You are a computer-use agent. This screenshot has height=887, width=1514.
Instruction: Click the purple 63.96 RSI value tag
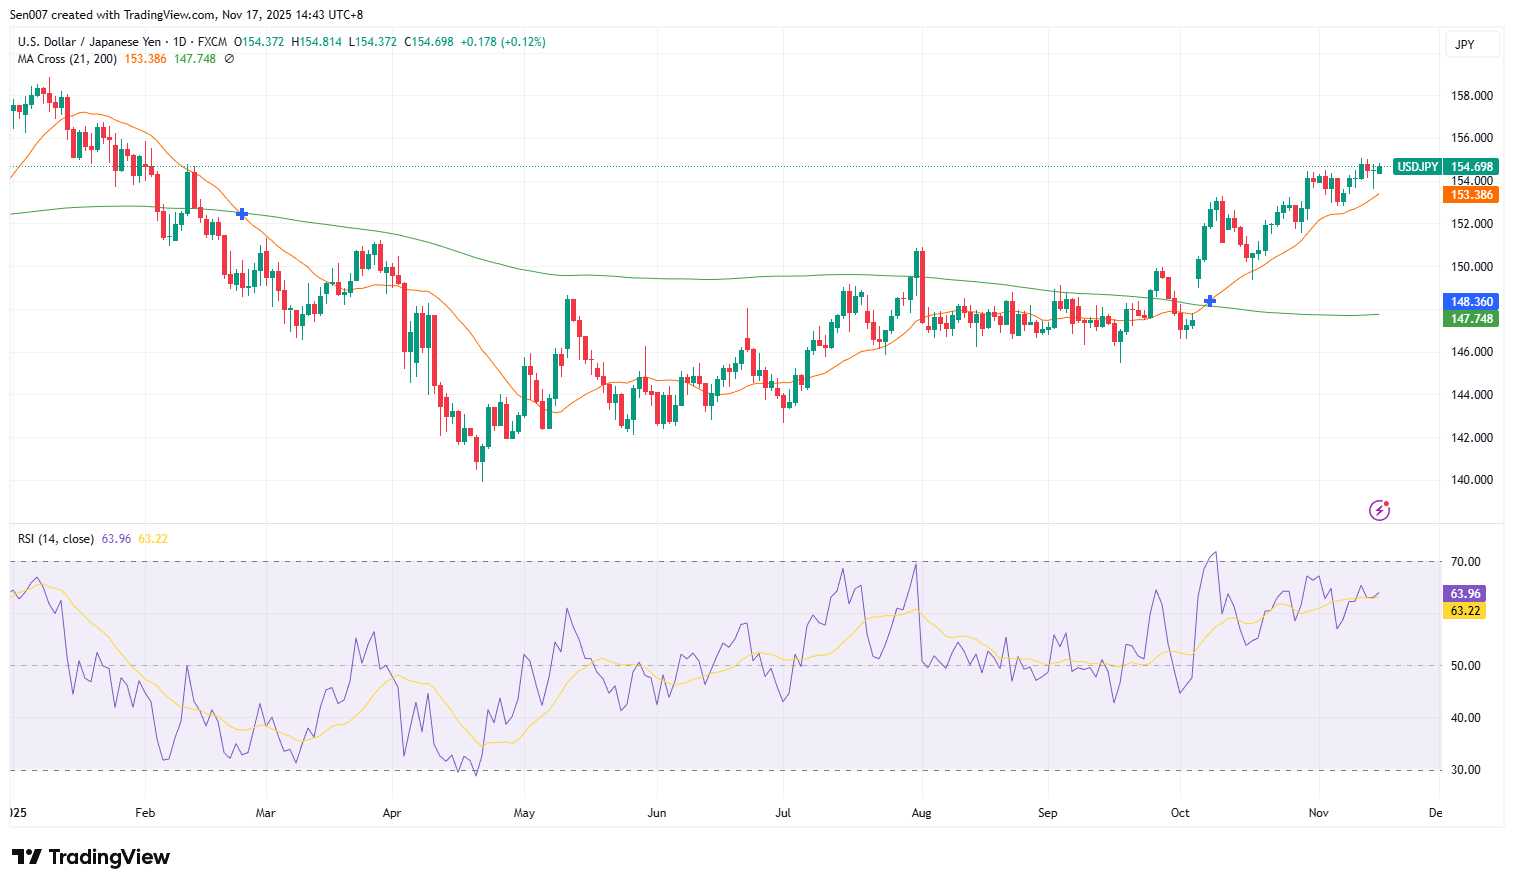pos(1463,593)
